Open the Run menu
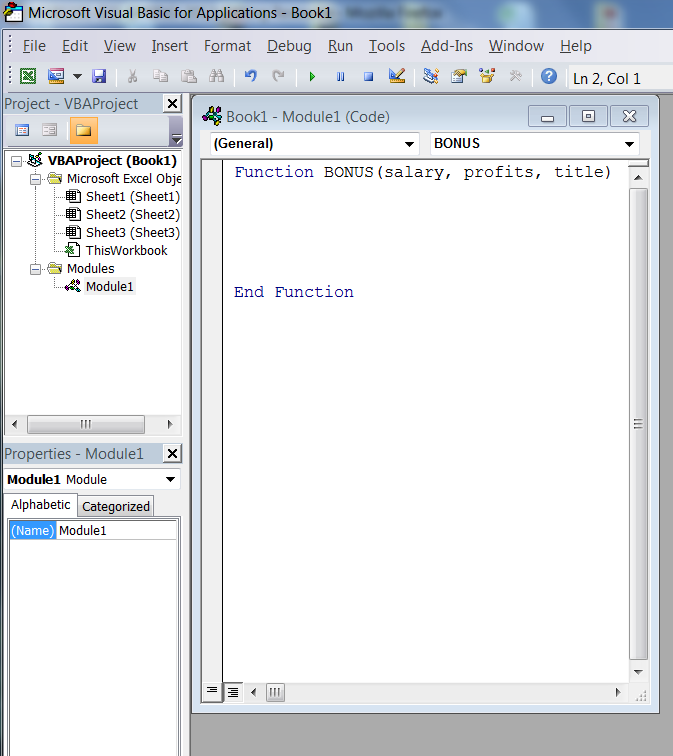This screenshot has width=673, height=756. [340, 46]
